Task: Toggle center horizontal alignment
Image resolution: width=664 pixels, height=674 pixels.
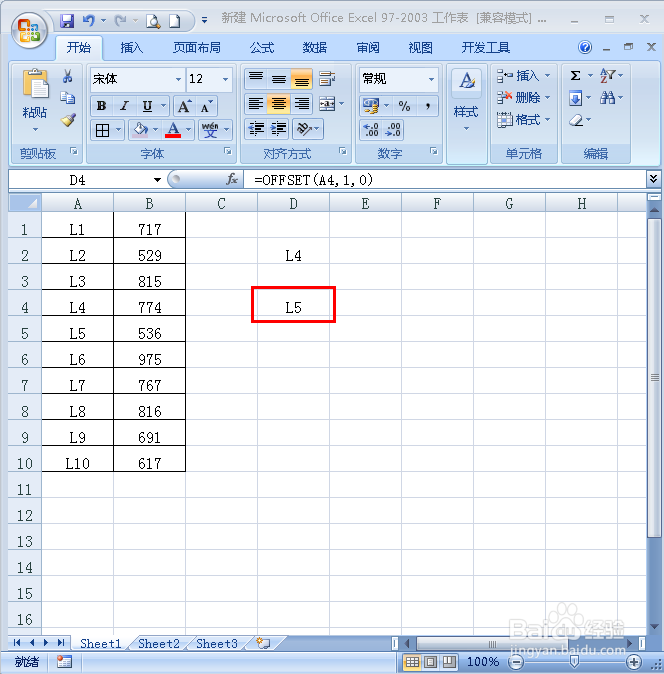Action: (278, 104)
